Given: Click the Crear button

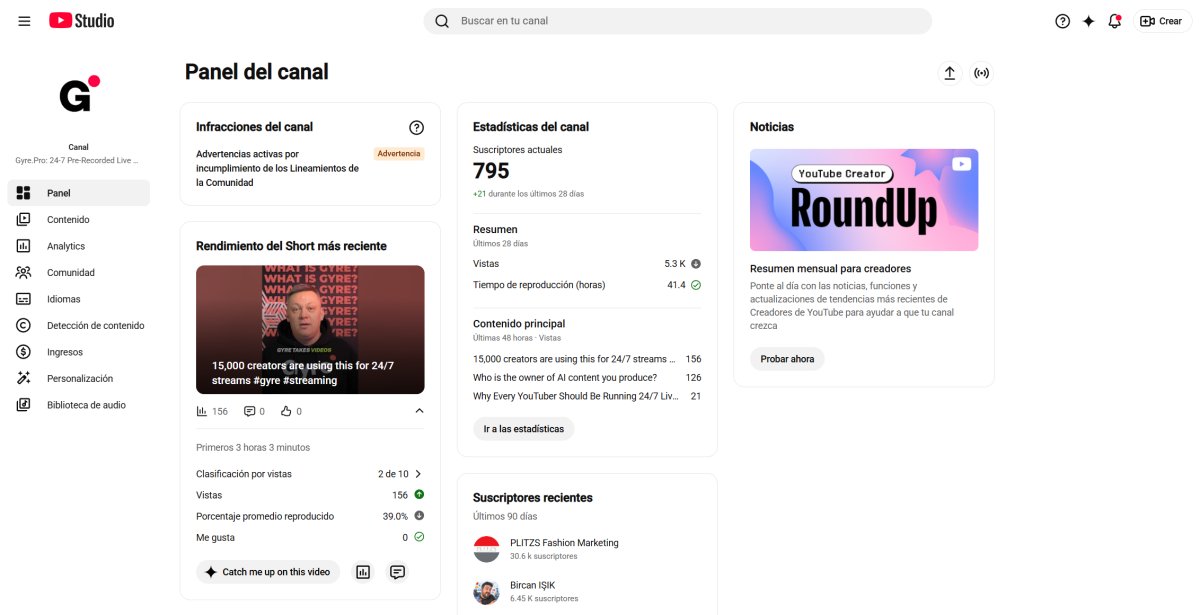Looking at the screenshot, I should tap(1162, 21).
